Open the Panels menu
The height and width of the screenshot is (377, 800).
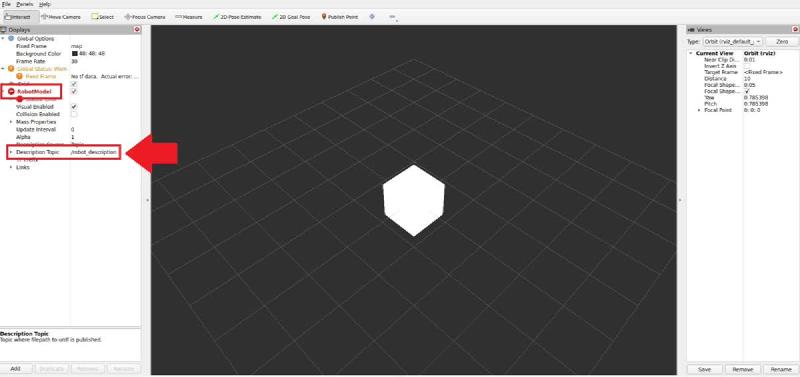point(24,4)
